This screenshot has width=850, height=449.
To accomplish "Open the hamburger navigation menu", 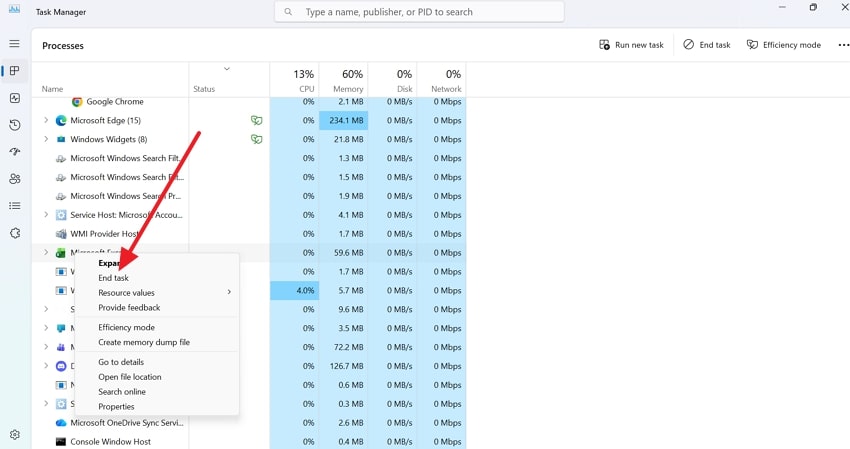I will (15, 44).
